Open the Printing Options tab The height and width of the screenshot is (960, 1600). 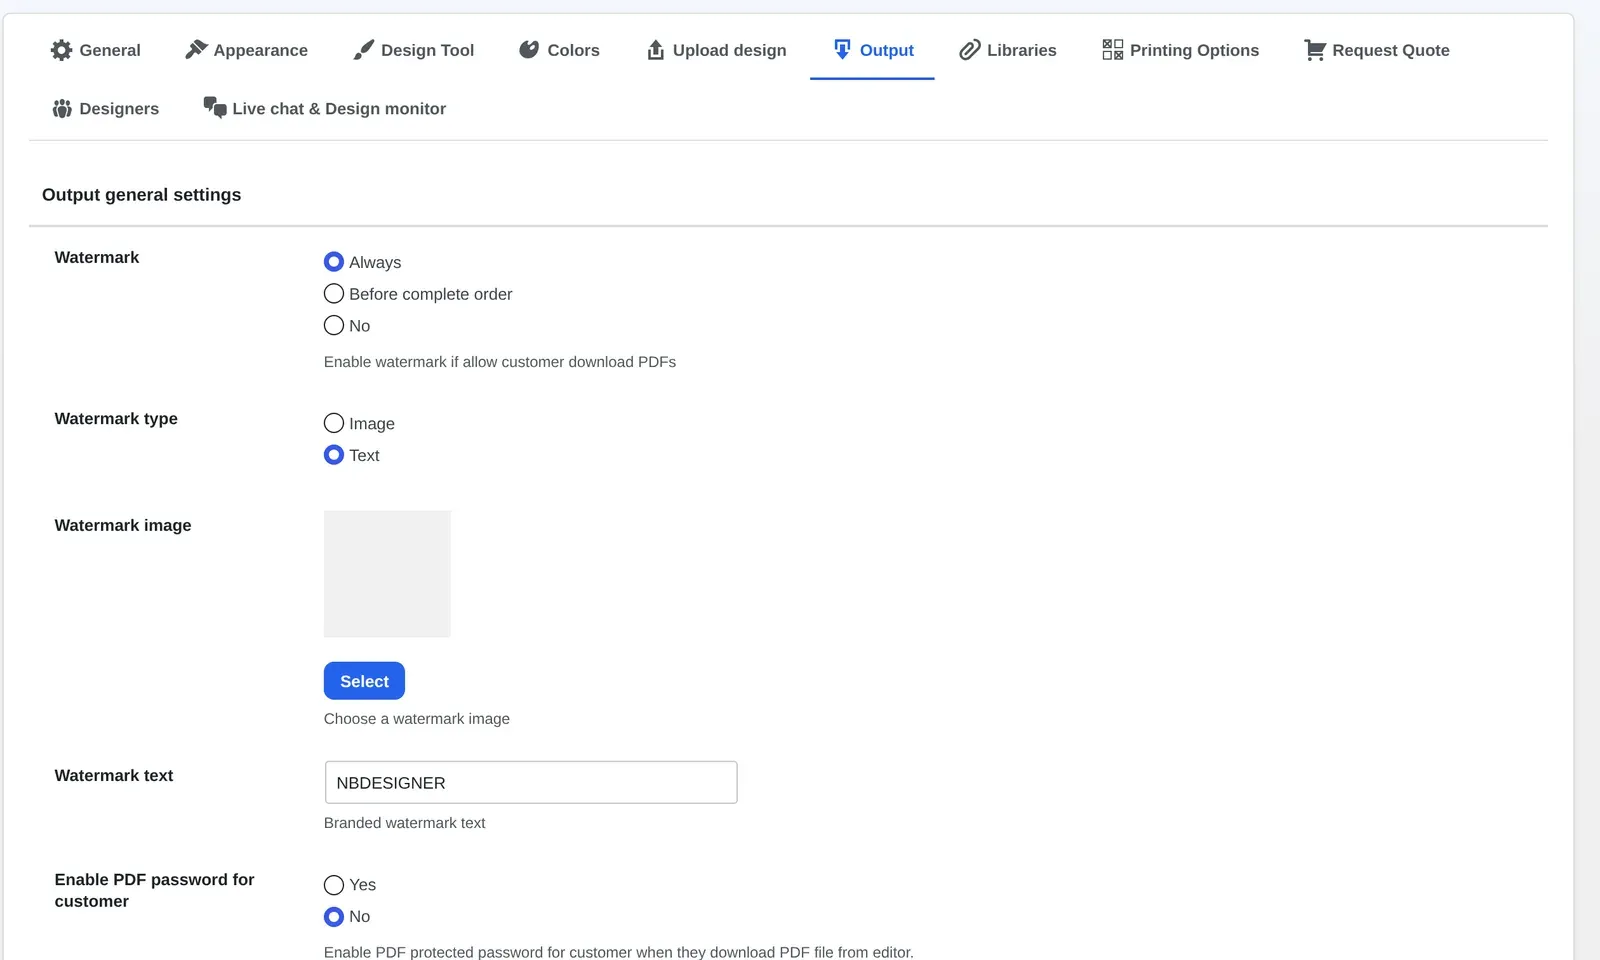1181,50
